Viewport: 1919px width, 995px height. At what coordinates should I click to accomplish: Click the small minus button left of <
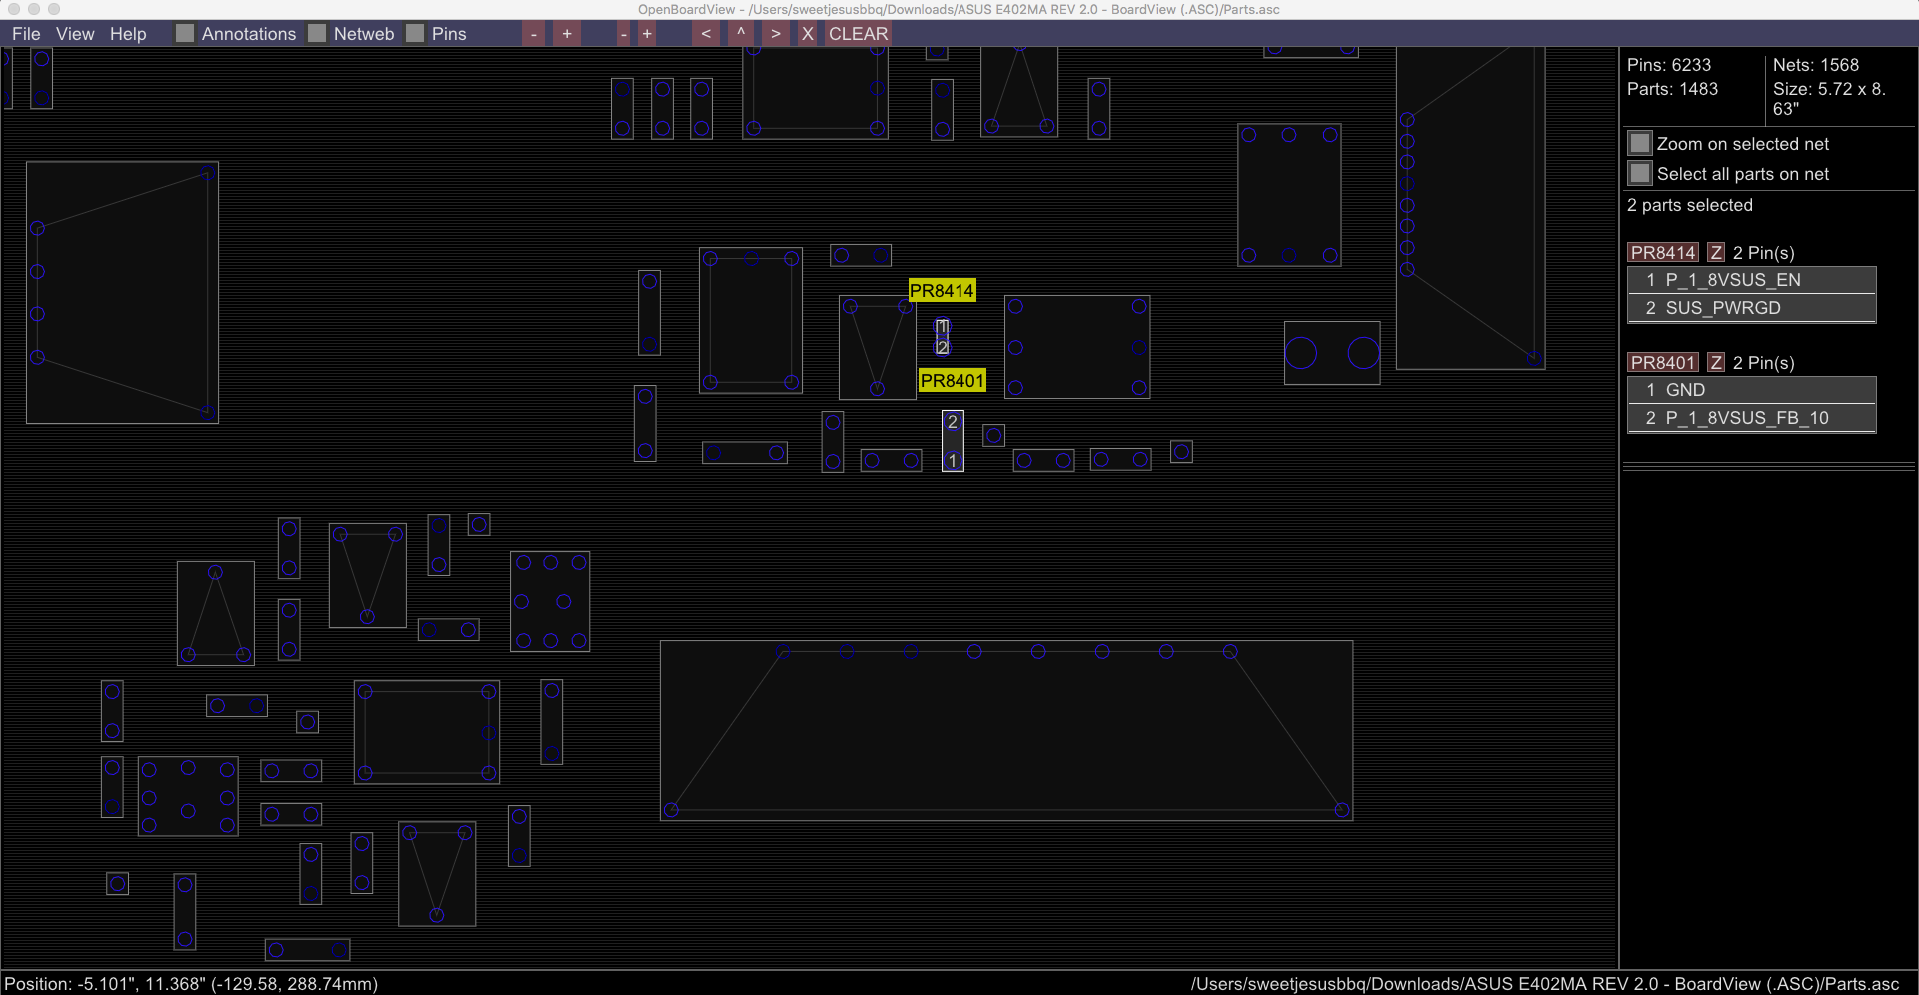coord(624,34)
